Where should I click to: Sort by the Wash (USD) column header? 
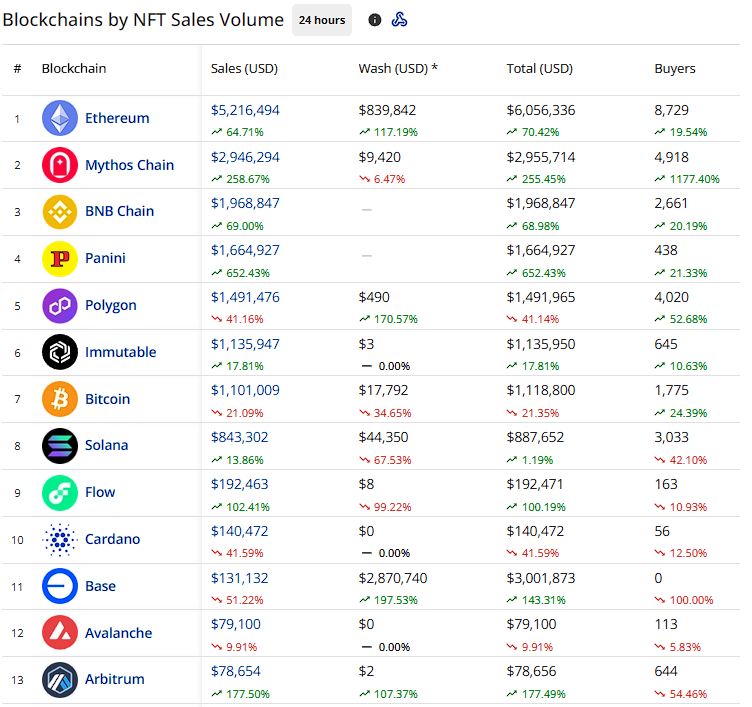click(x=398, y=69)
